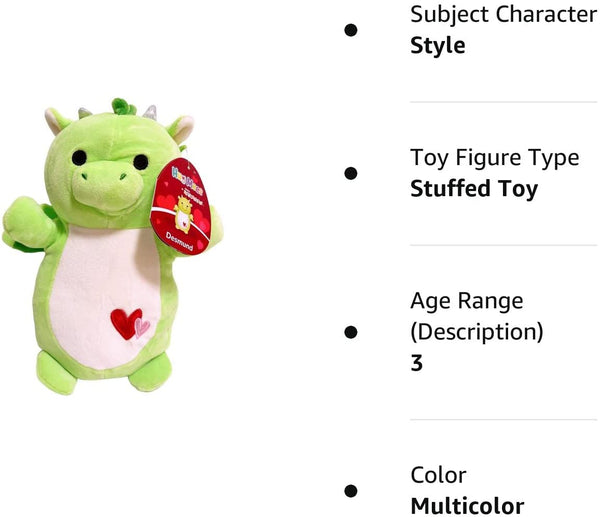Click the Desmund name on tag

tap(179, 241)
